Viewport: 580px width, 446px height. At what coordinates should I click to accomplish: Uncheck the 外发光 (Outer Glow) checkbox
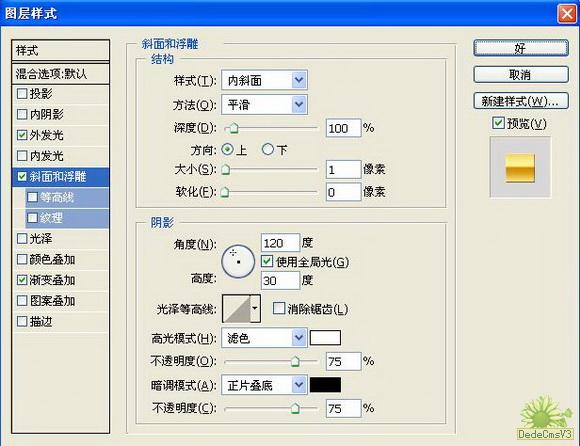coord(22,135)
